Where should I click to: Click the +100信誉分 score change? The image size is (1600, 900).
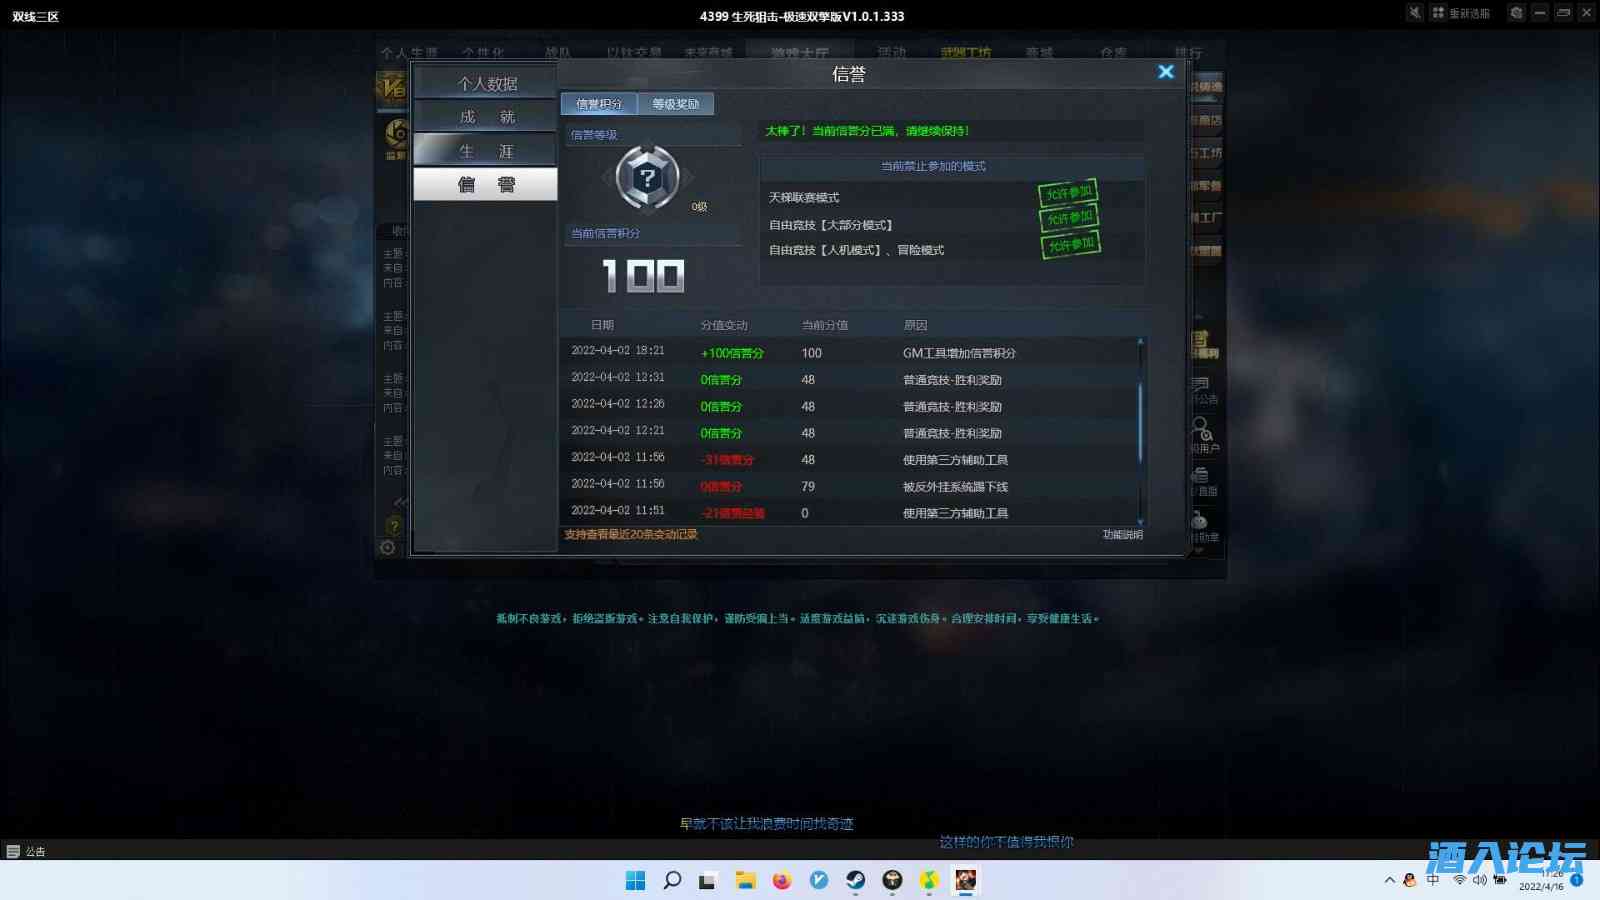[732, 353]
